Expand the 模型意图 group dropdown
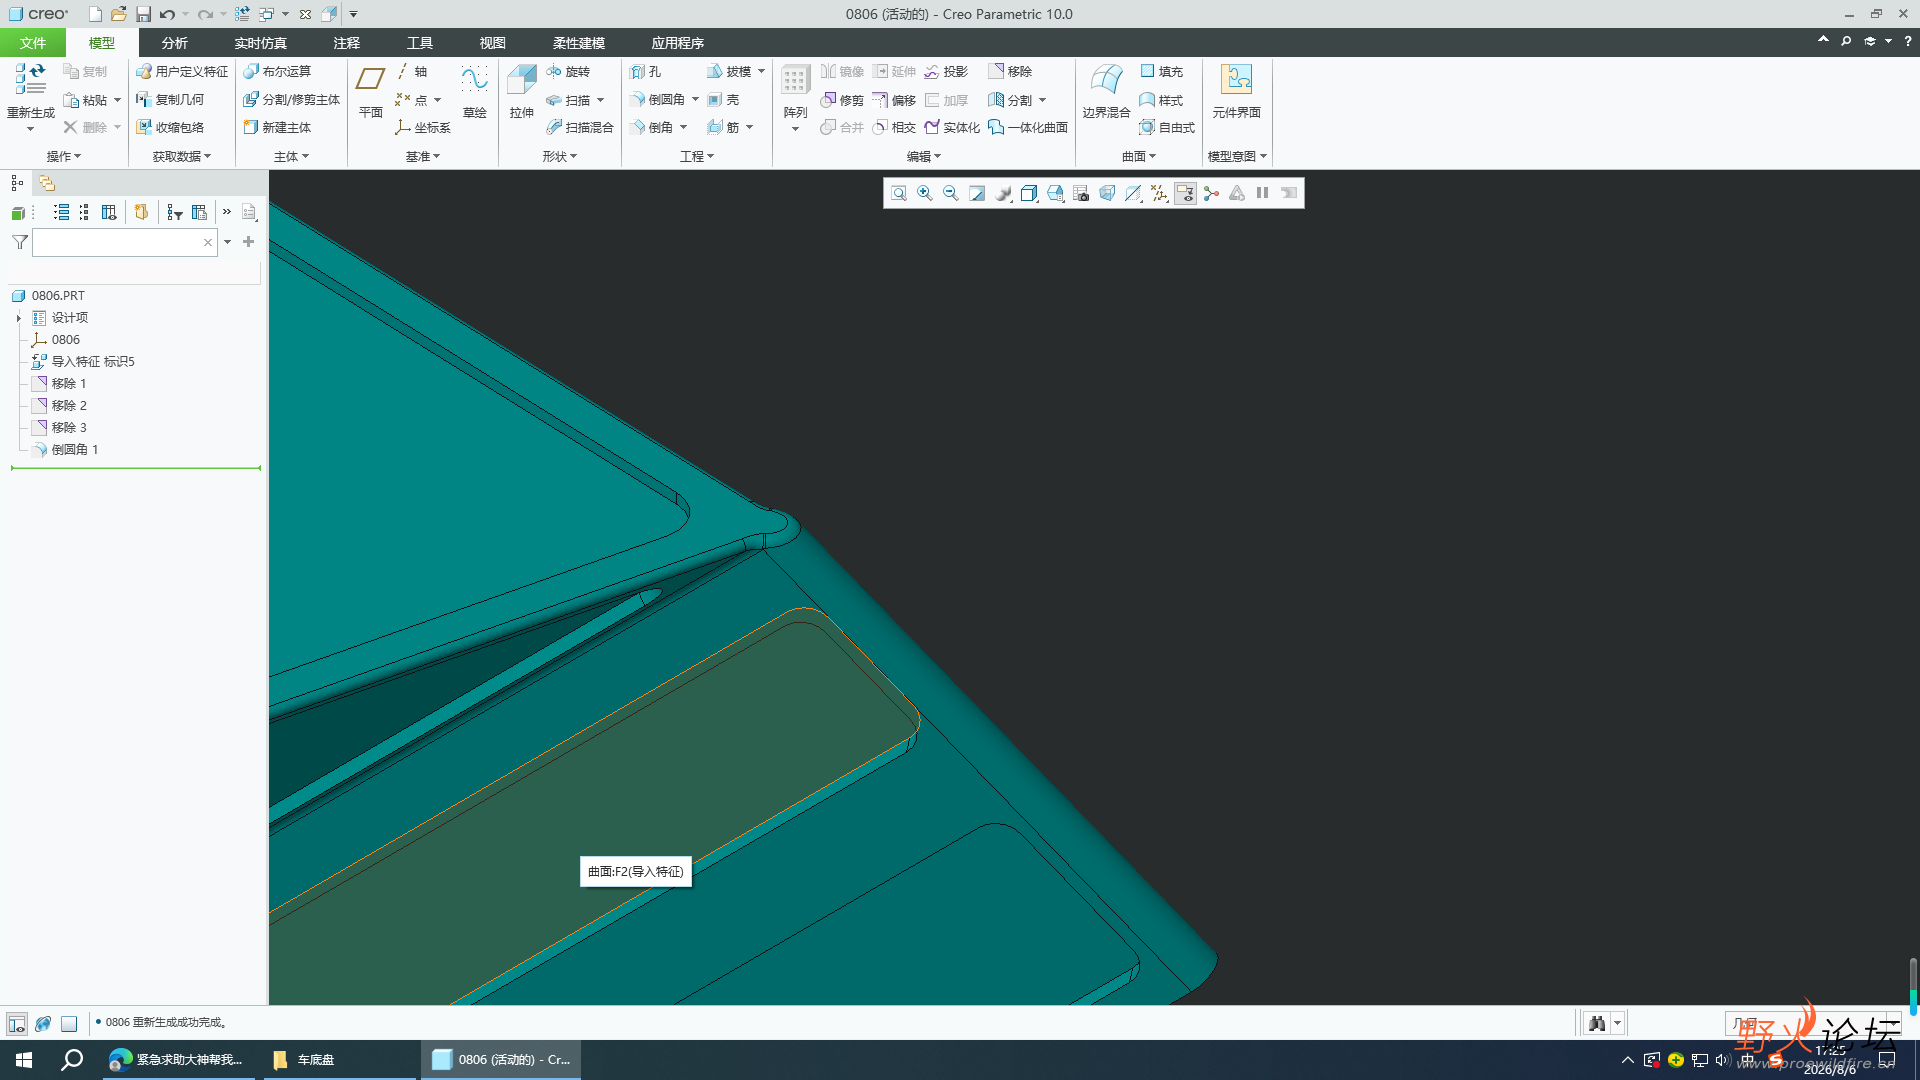Image resolution: width=1920 pixels, height=1080 pixels. [1238, 157]
